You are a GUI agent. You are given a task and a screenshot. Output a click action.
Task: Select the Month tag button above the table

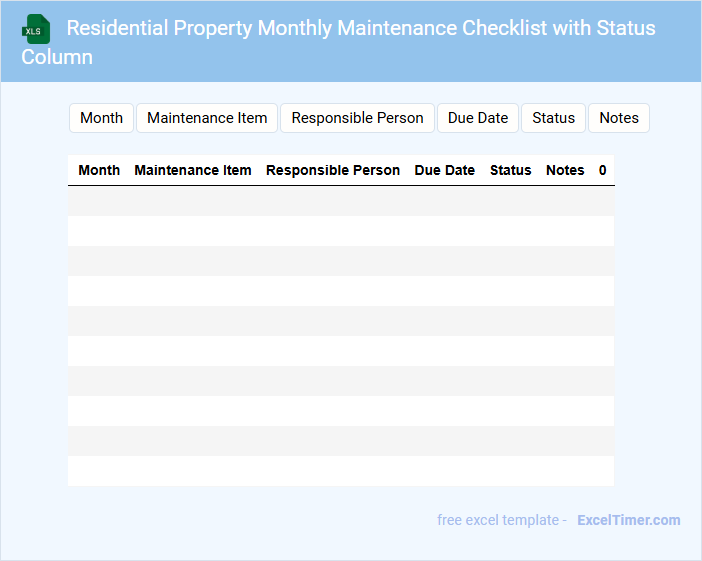click(x=101, y=118)
